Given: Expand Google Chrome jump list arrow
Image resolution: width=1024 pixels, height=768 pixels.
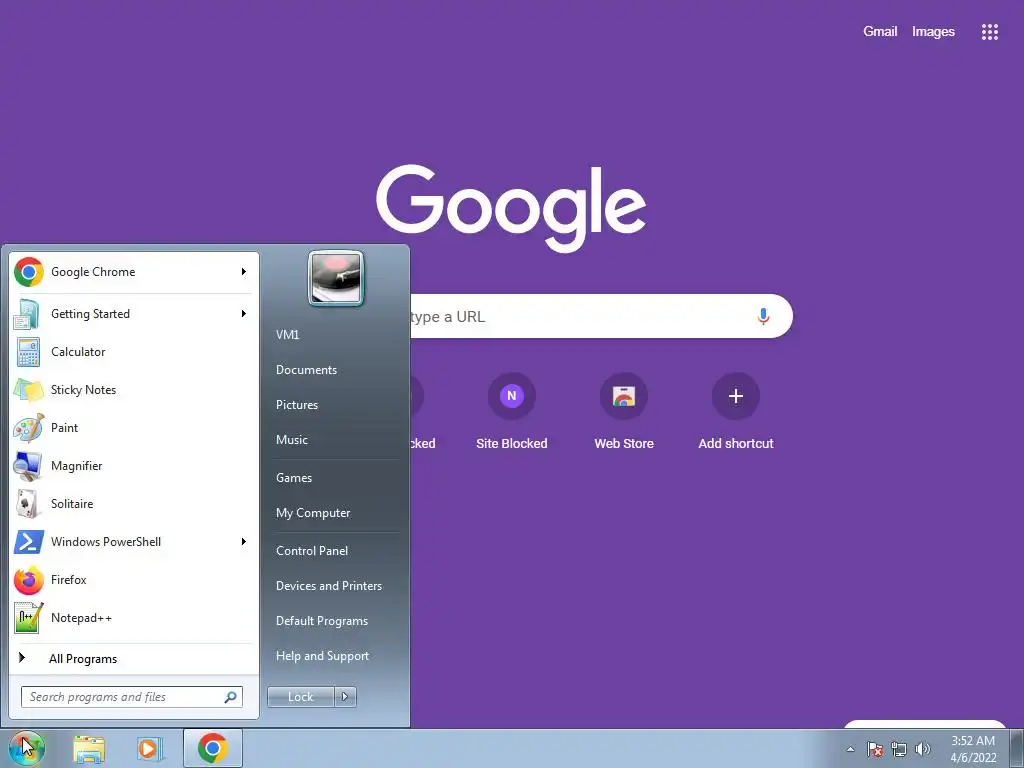Looking at the screenshot, I should click(x=244, y=272).
